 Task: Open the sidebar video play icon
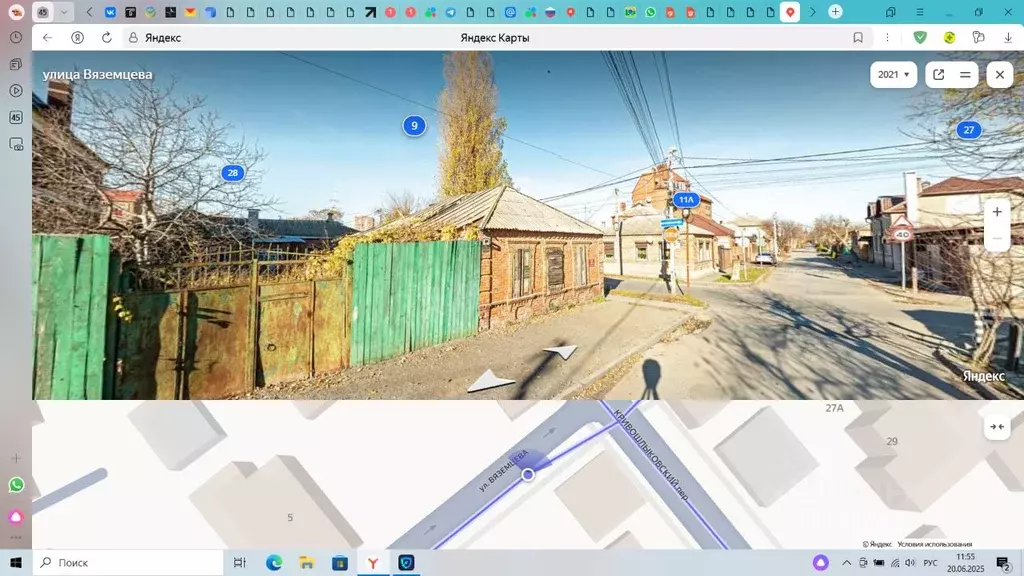pos(16,91)
